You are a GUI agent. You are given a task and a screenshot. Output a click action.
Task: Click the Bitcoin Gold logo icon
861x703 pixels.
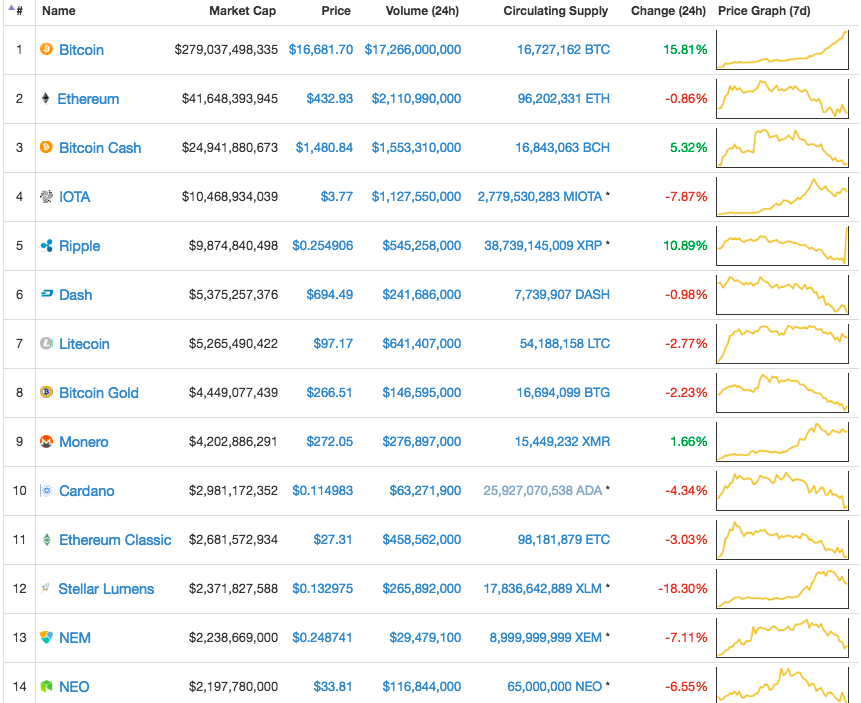tap(46, 392)
